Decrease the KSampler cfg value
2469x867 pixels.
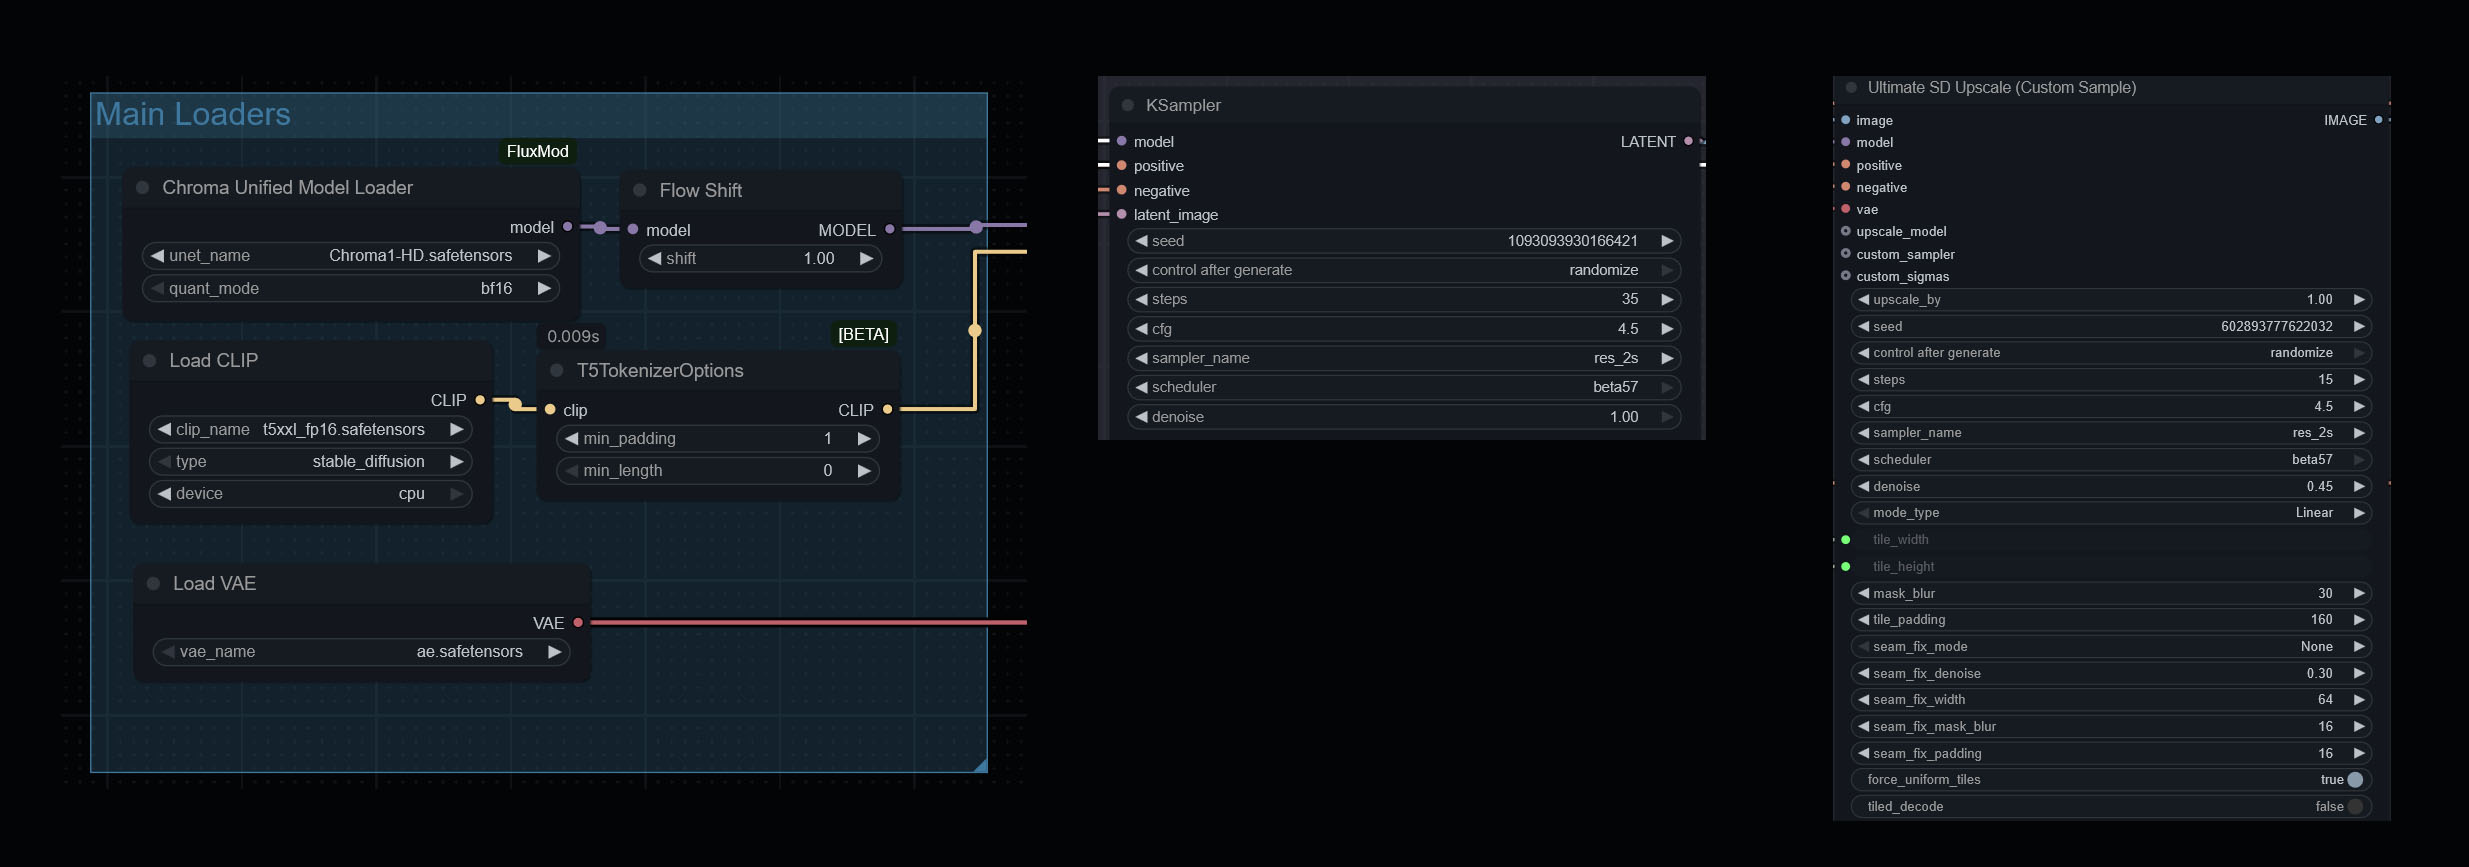coord(1141,329)
